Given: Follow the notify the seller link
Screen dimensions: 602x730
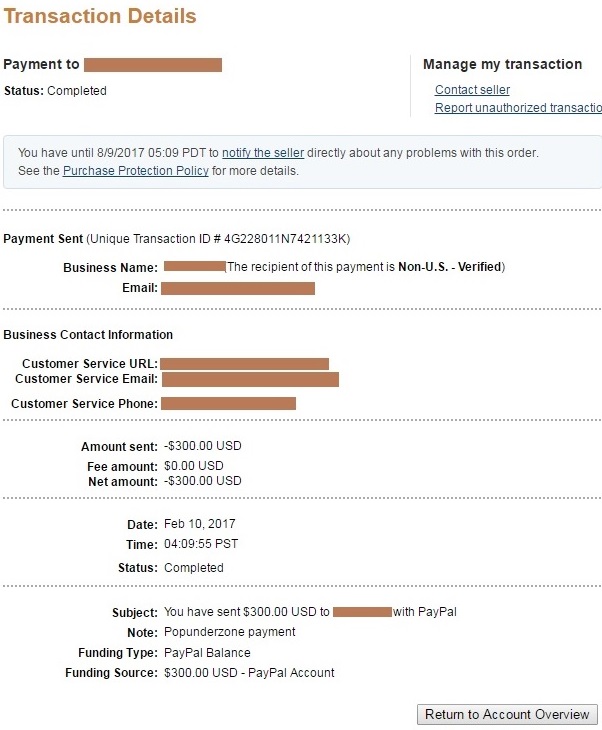Looking at the screenshot, I should coord(263,153).
